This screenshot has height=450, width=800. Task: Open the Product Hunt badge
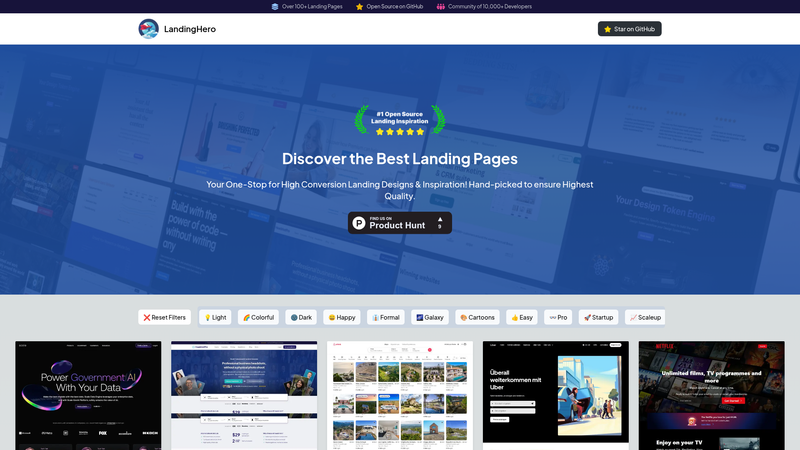[x=400, y=223]
